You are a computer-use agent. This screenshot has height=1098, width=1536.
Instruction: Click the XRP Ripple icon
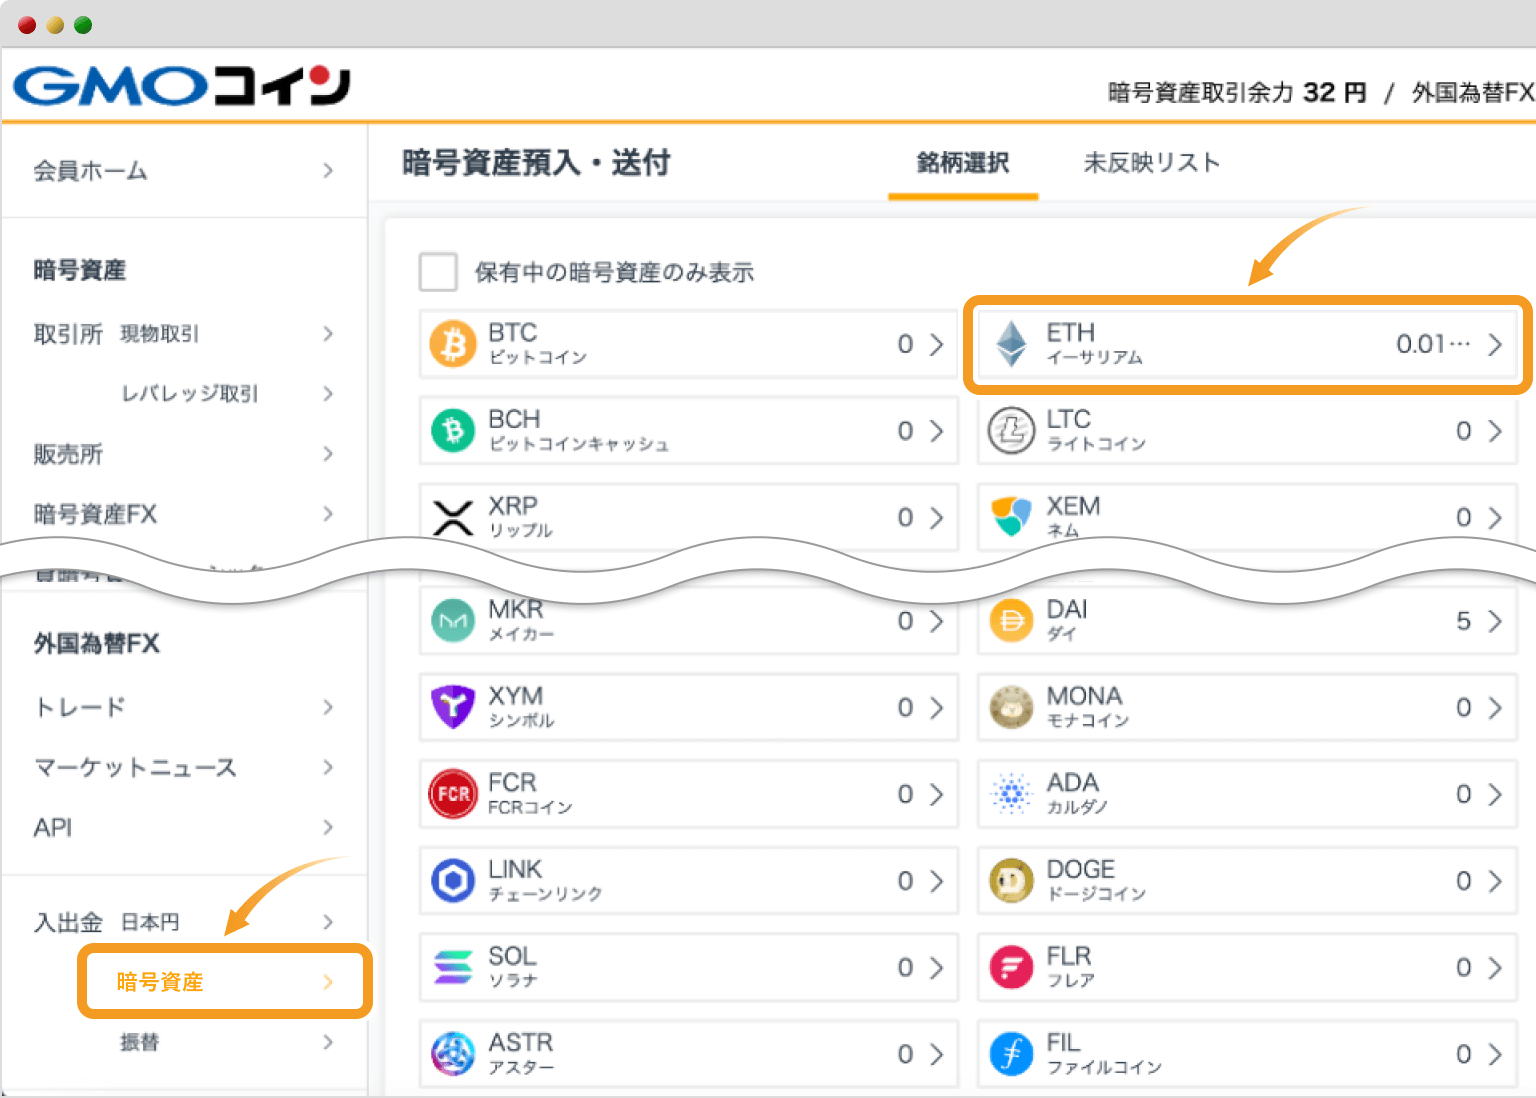[453, 517]
